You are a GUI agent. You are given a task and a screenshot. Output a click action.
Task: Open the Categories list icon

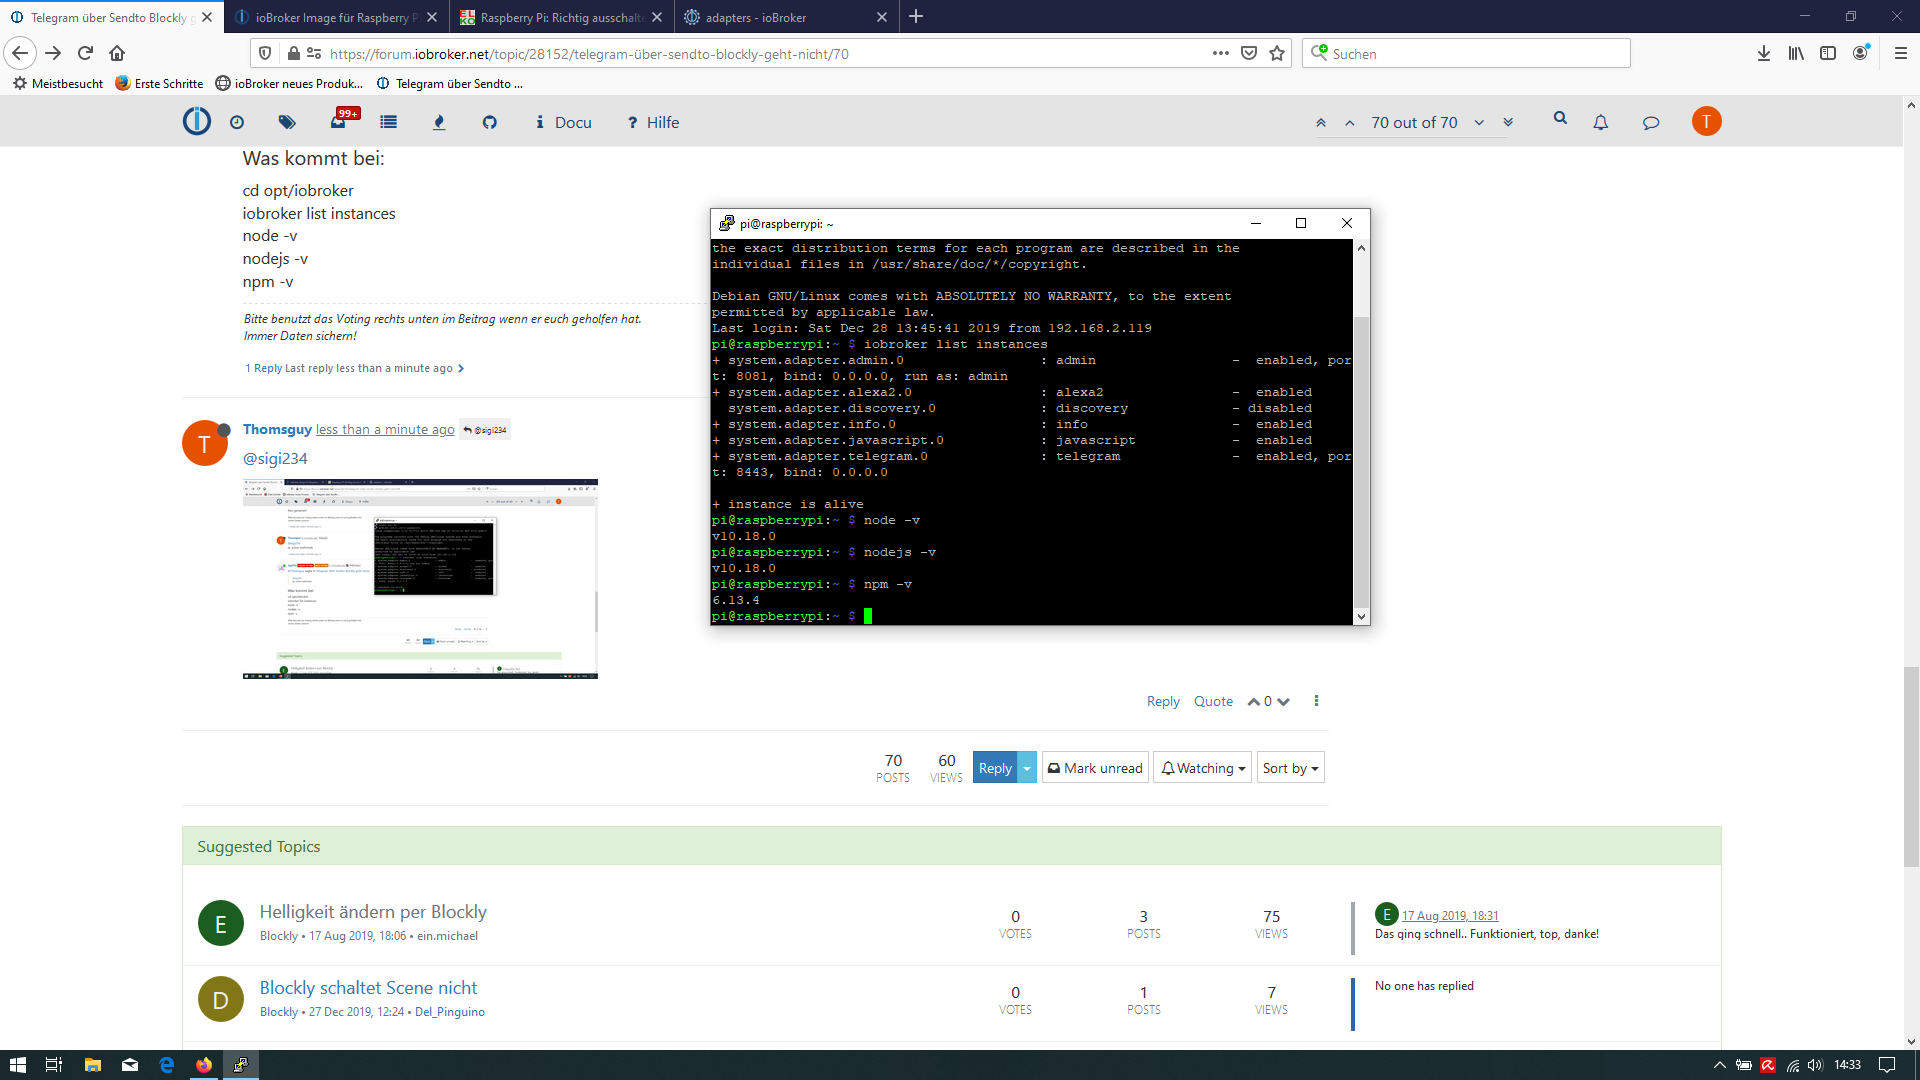(x=389, y=122)
